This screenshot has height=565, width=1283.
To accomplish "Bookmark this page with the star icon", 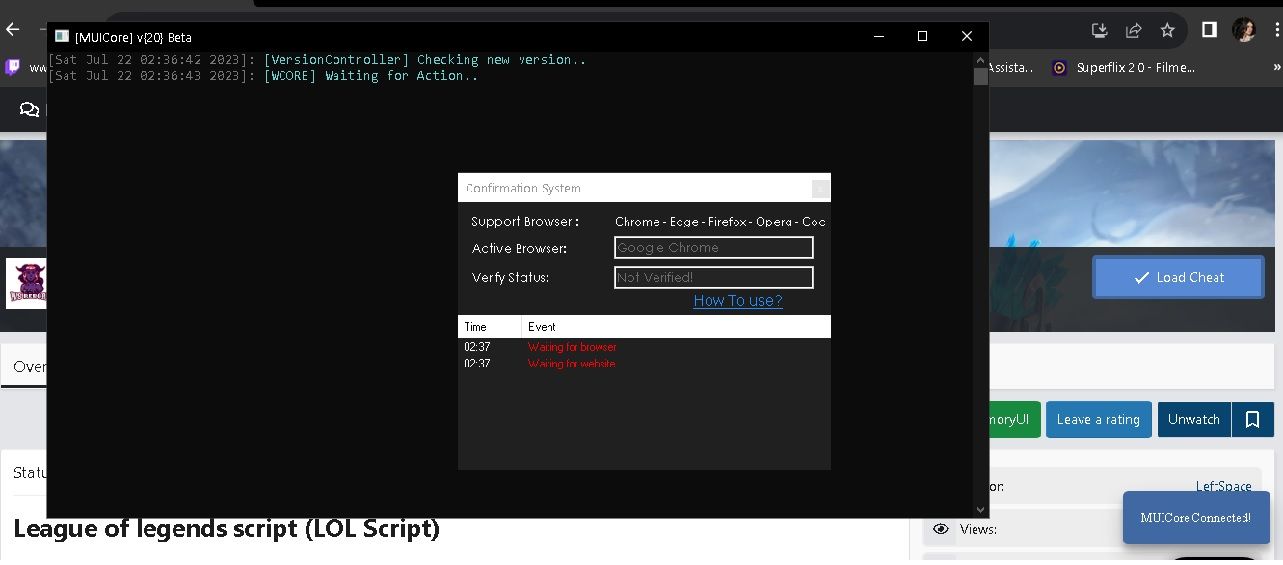I will pos(1167,30).
